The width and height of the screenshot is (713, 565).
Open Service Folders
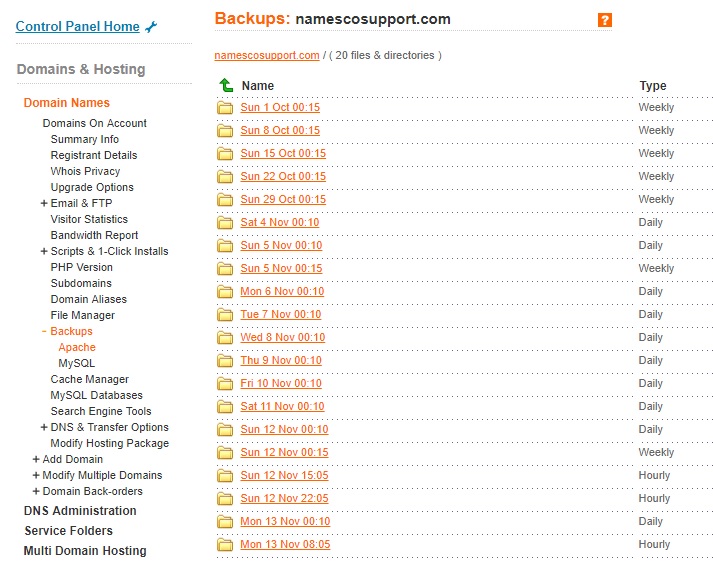[x=69, y=531]
